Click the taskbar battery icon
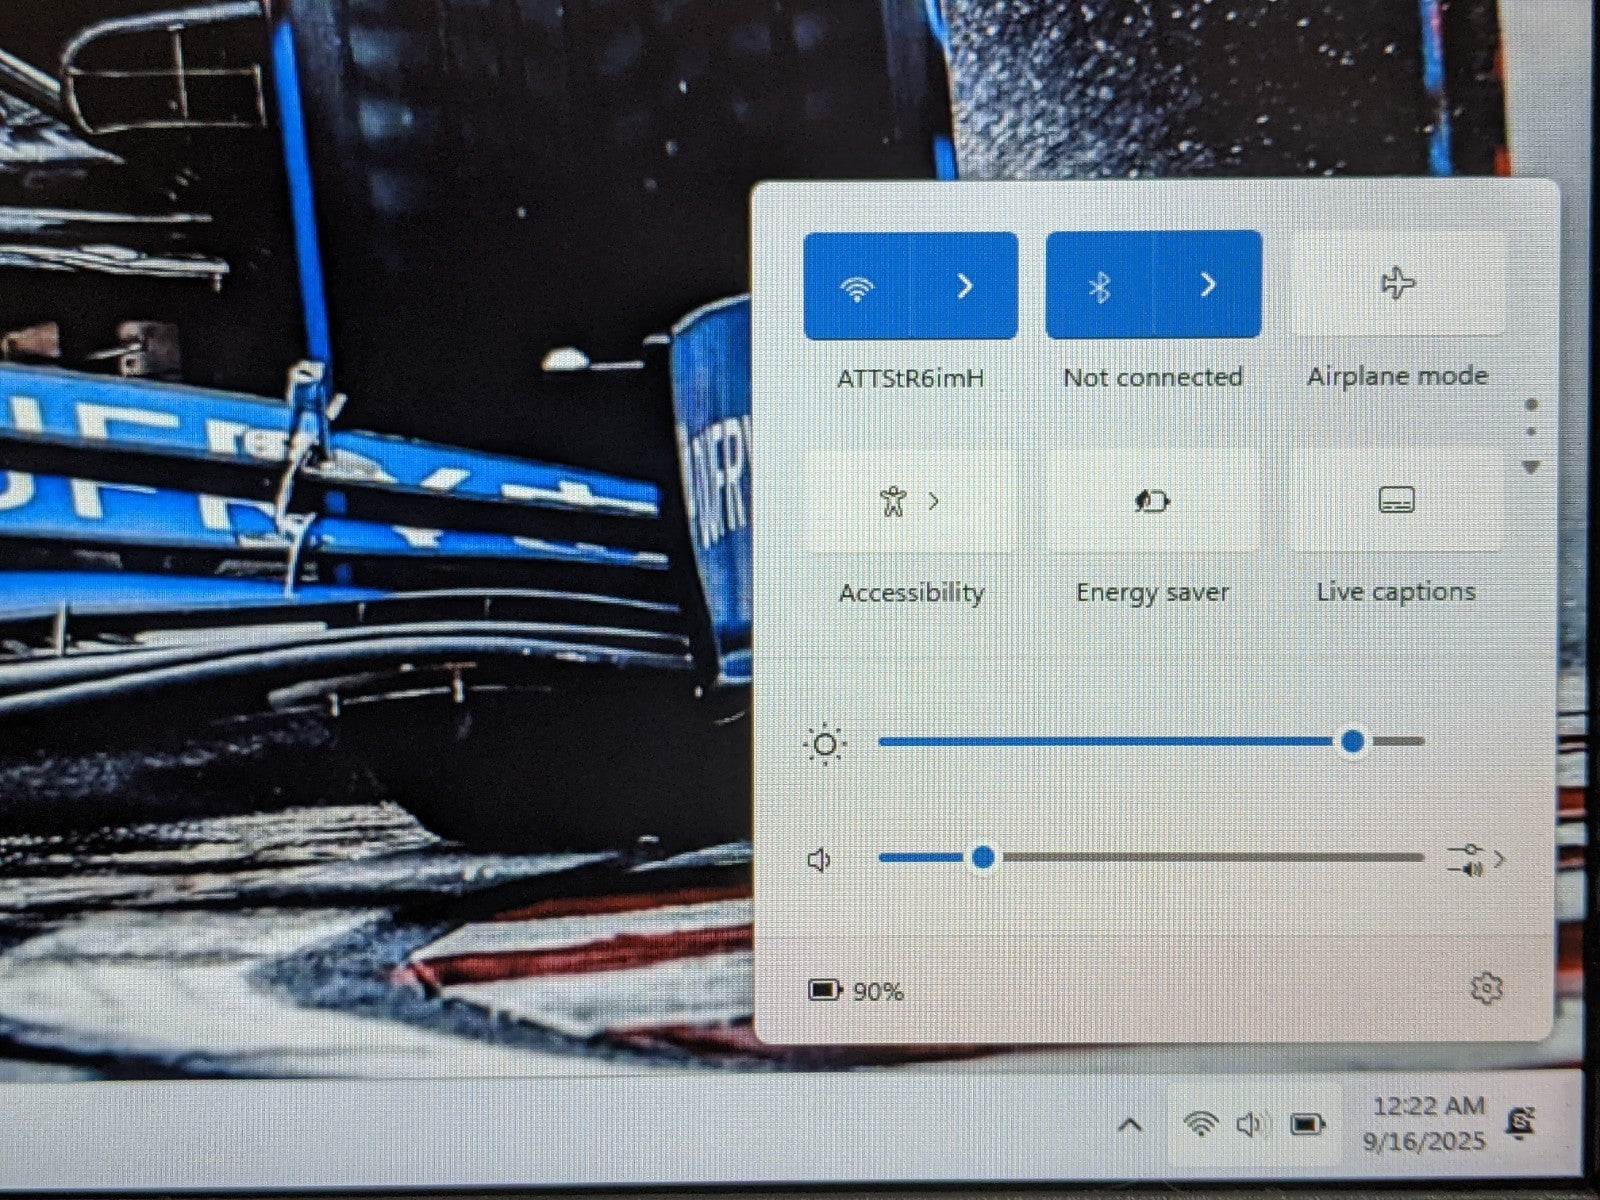Image resolution: width=1600 pixels, height=1200 pixels. point(1307,1125)
